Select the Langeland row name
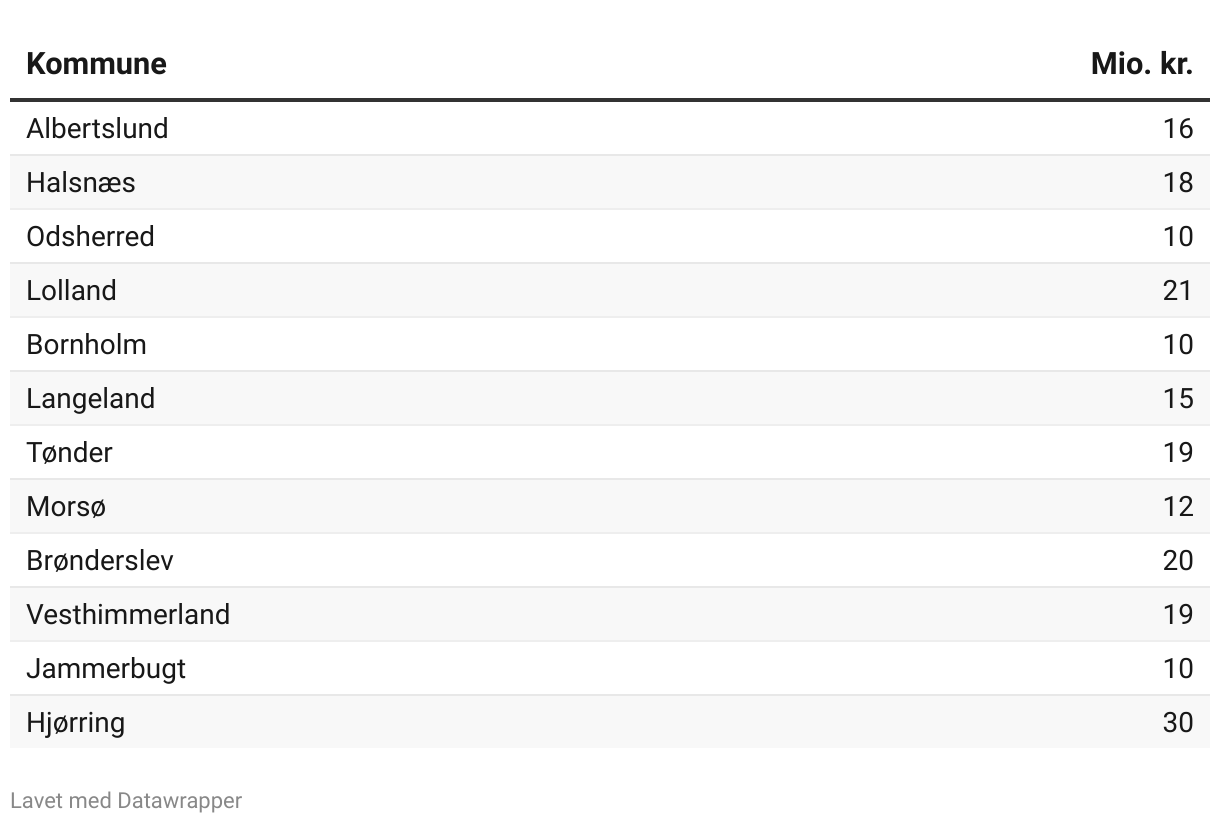This screenshot has height=824, width=1220. pos(91,398)
